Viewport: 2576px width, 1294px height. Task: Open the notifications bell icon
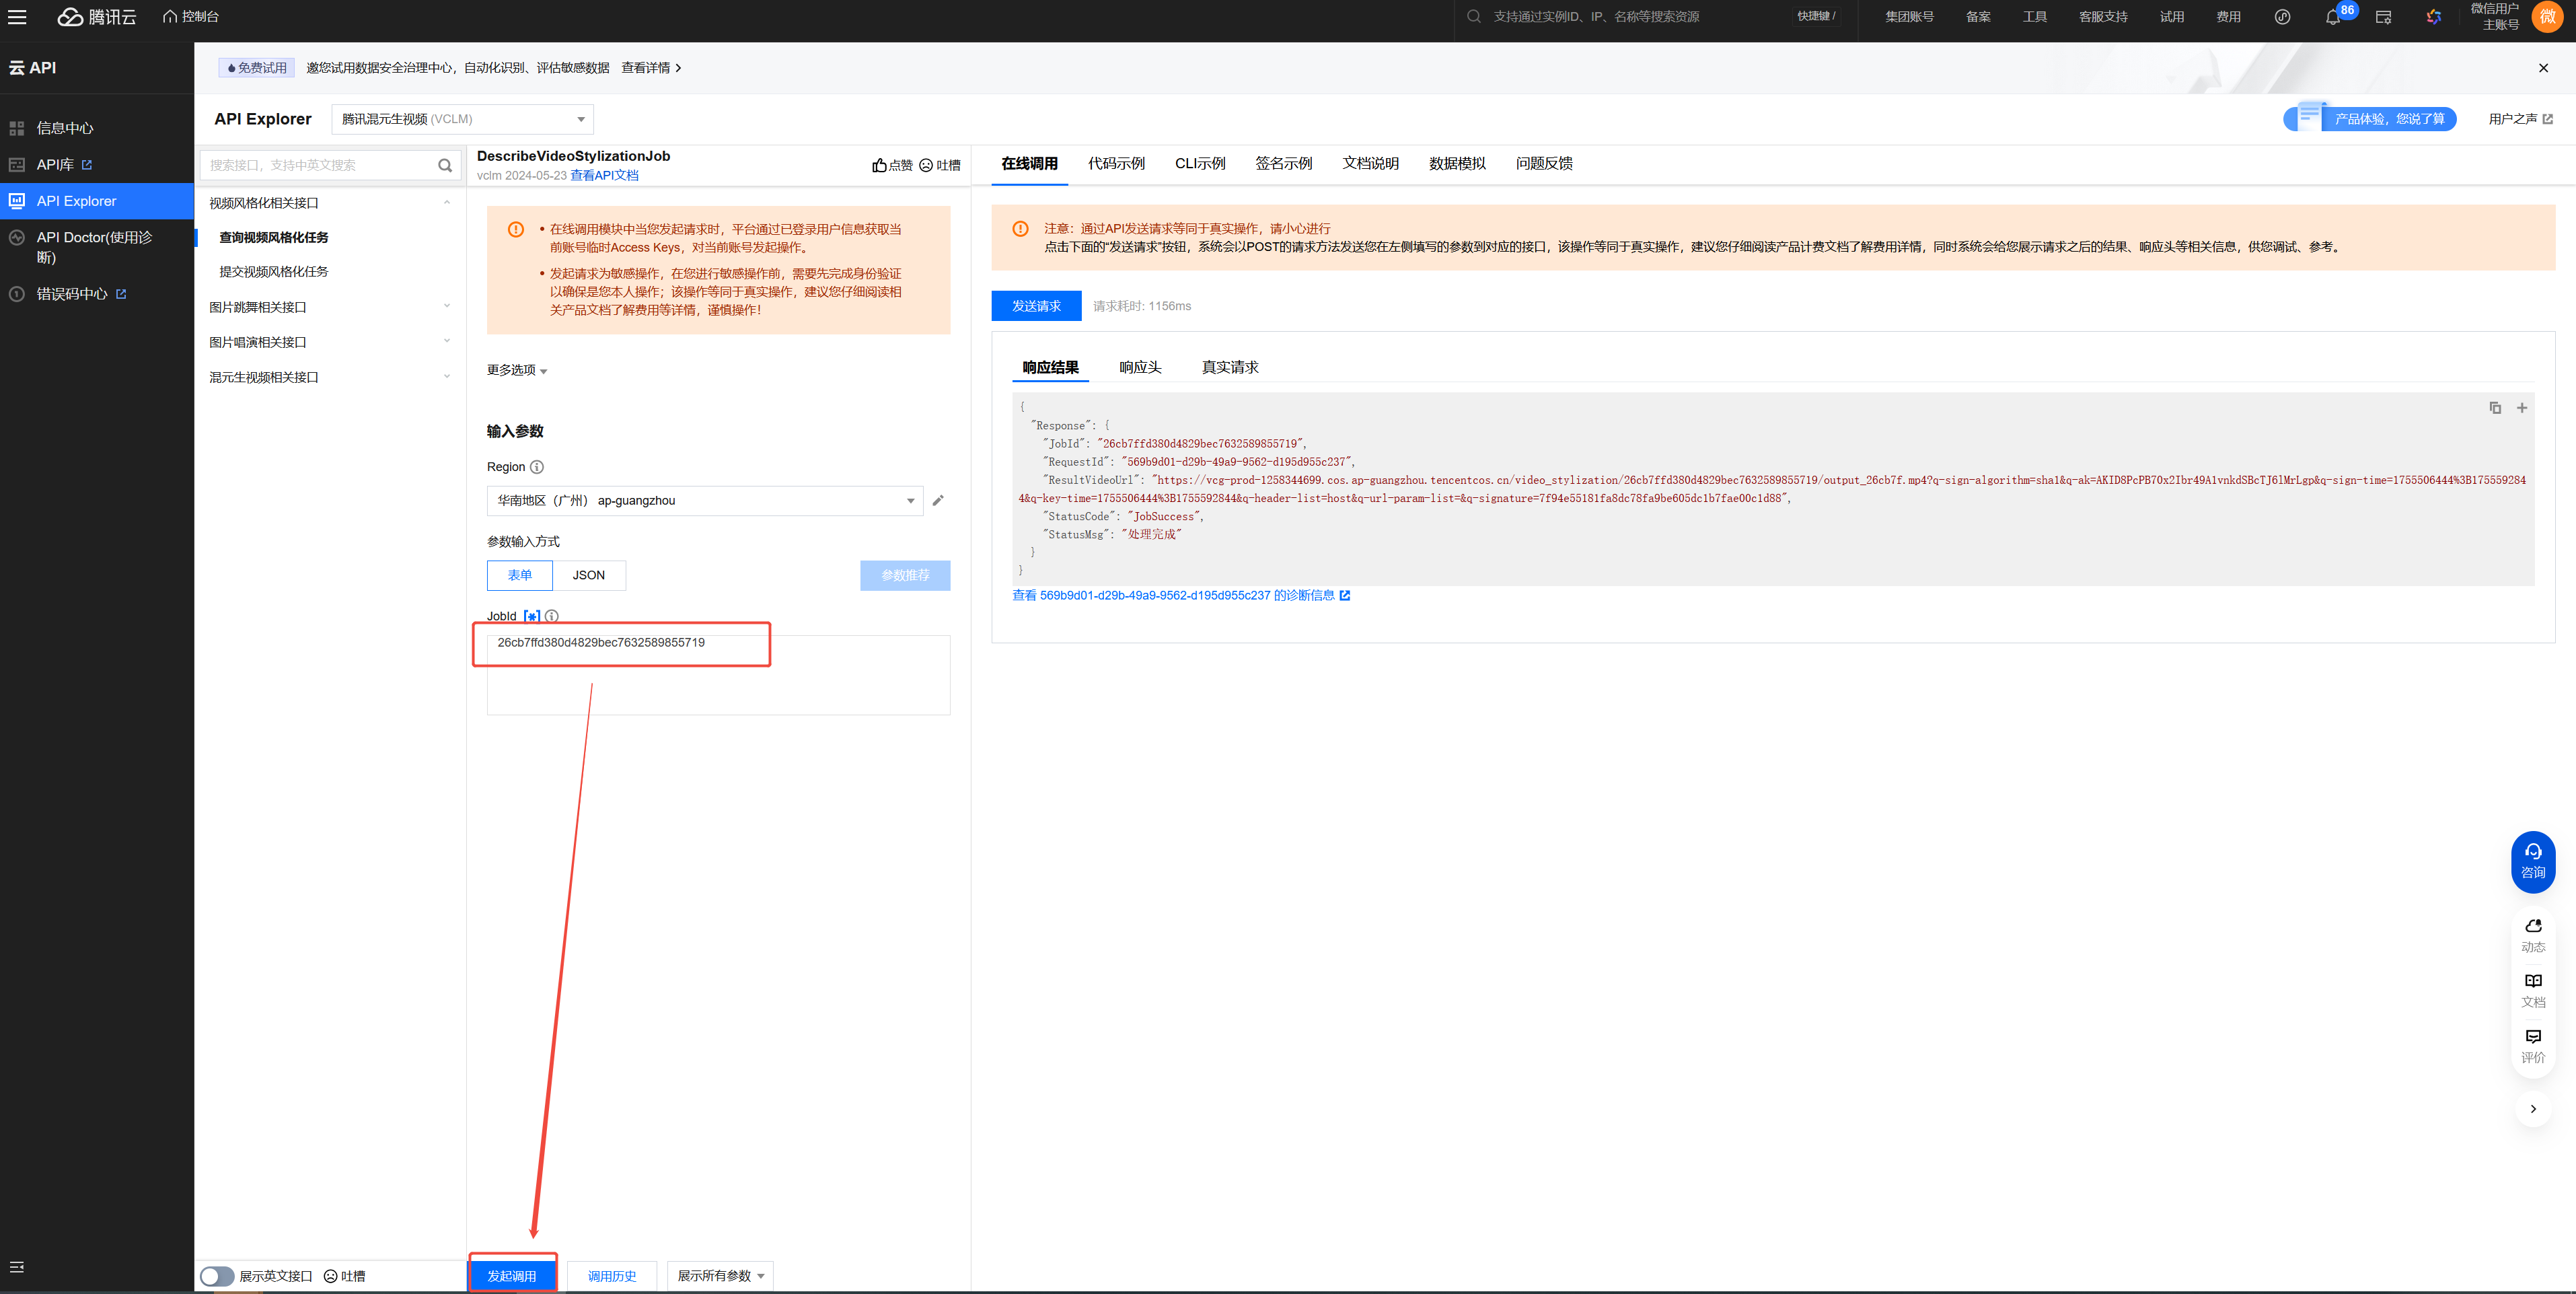pos(2332,17)
